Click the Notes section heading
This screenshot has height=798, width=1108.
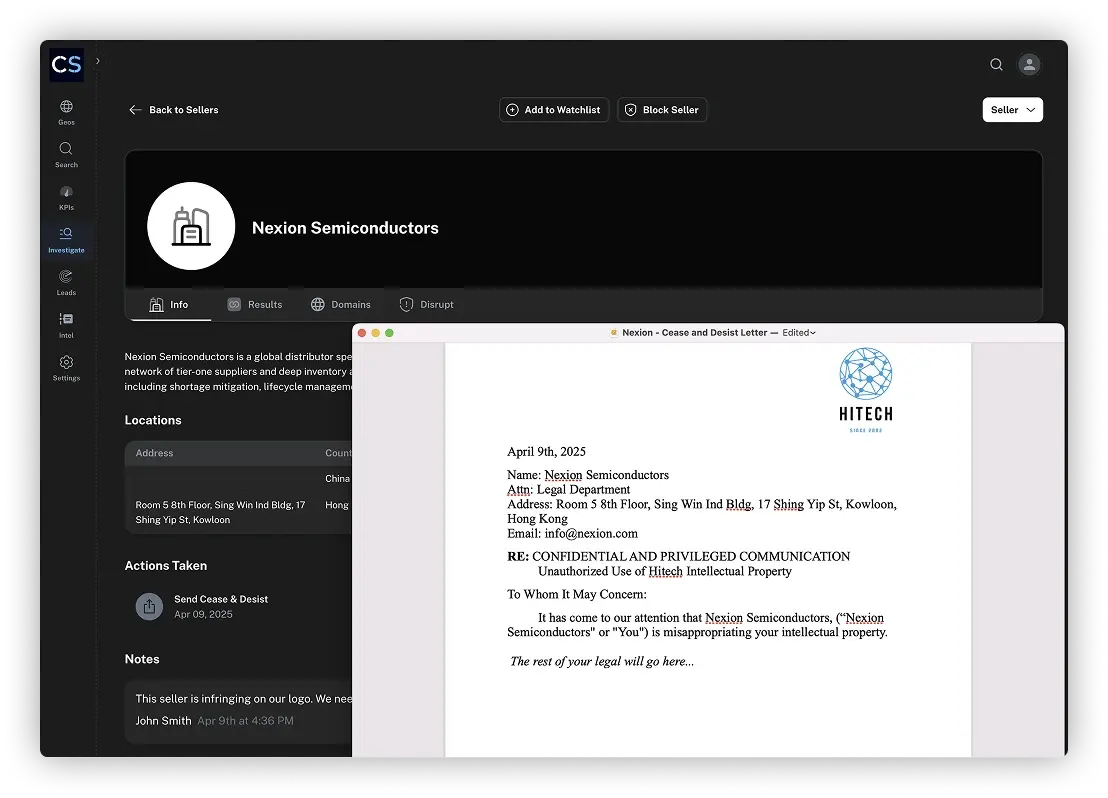coord(142,659)
